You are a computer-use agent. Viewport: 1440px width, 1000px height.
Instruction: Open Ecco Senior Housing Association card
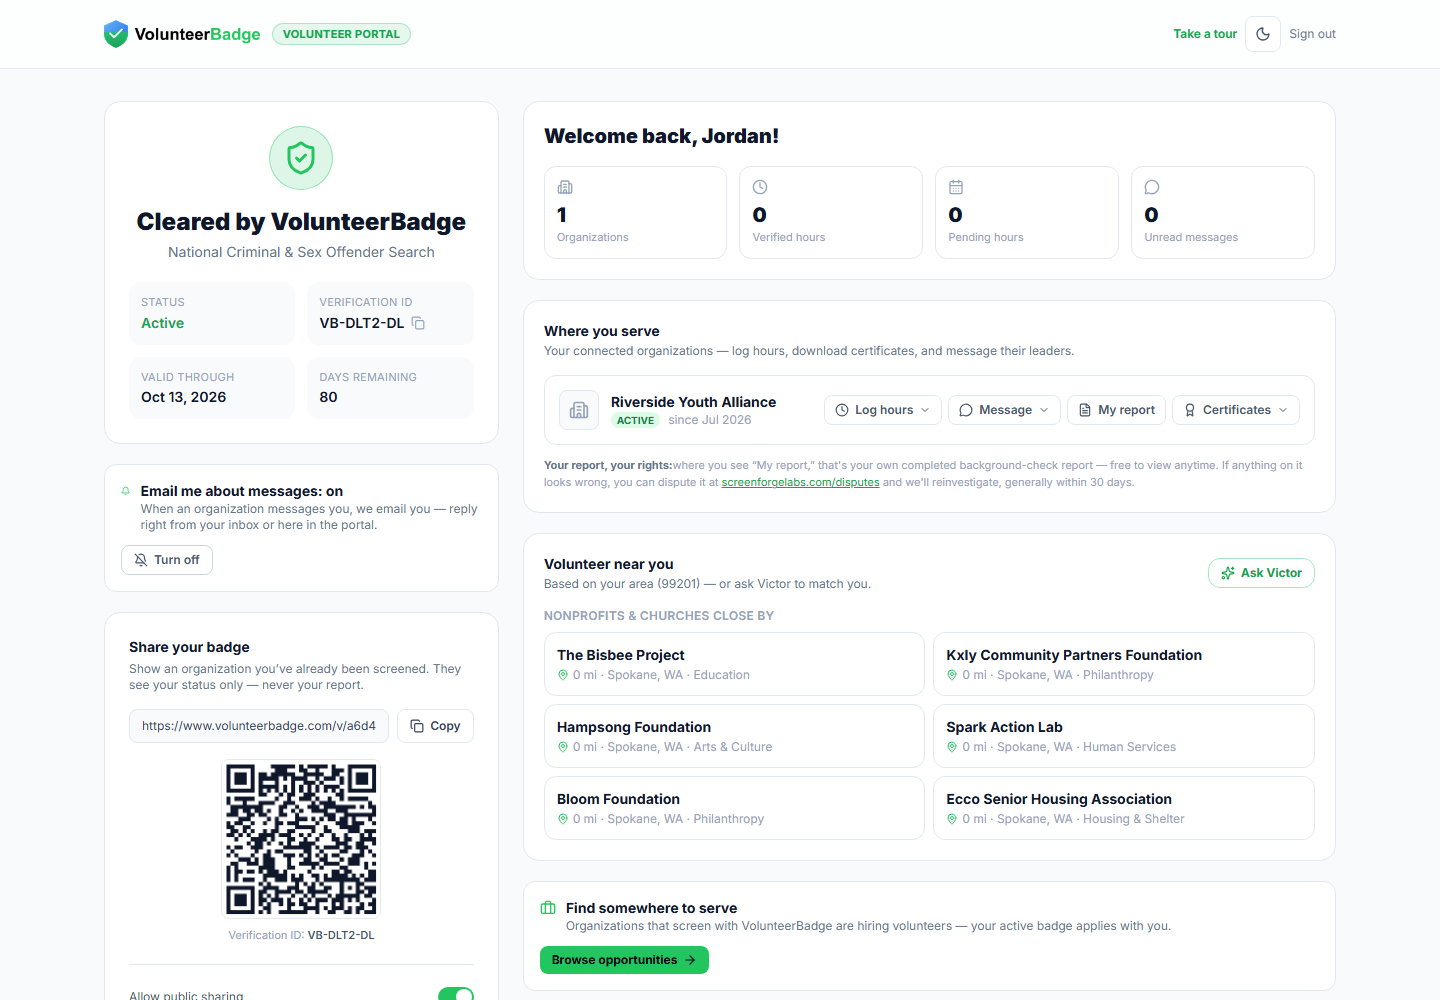pos(1124,808)
